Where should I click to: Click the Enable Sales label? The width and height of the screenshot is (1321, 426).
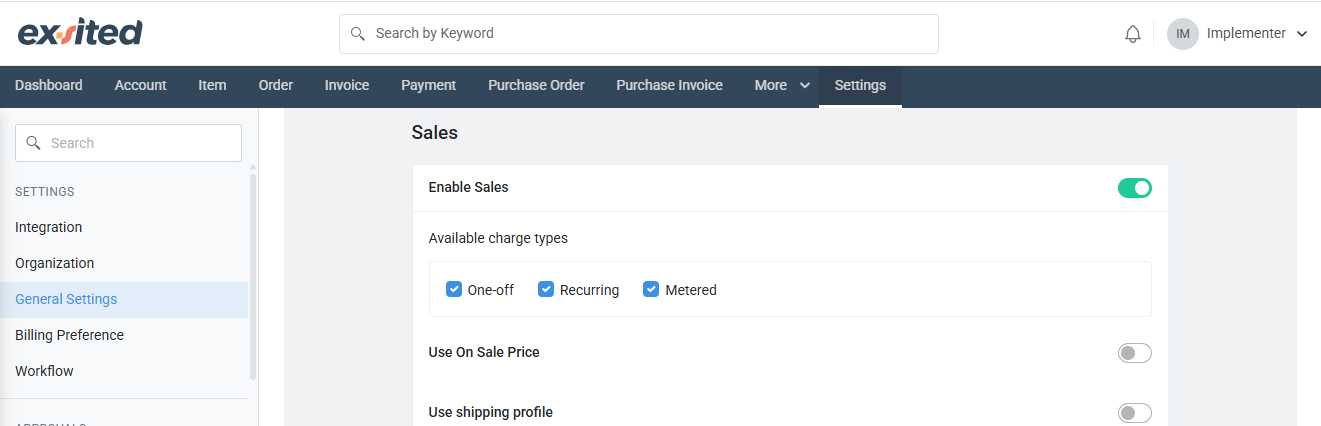pos(469,187)
